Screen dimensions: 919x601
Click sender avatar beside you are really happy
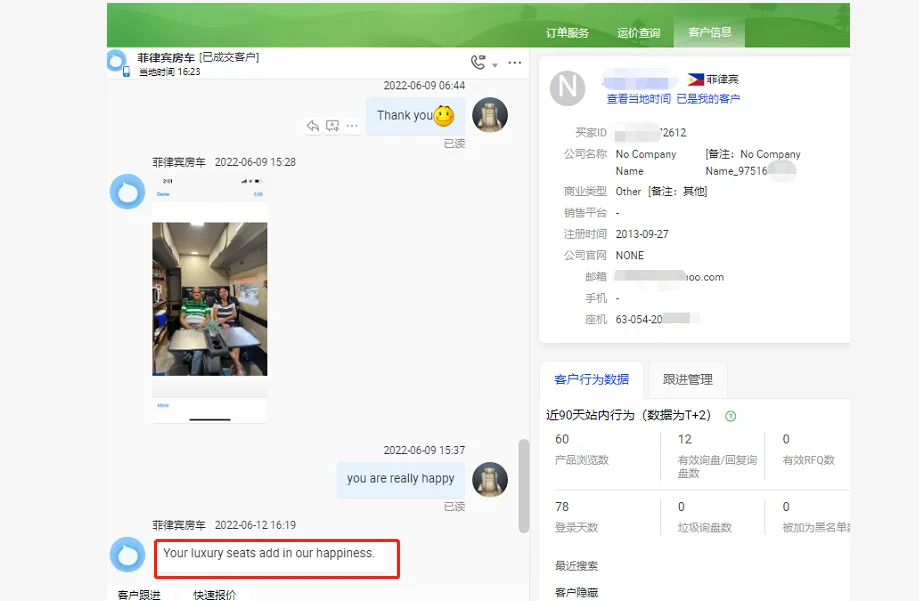click(490, 480)
